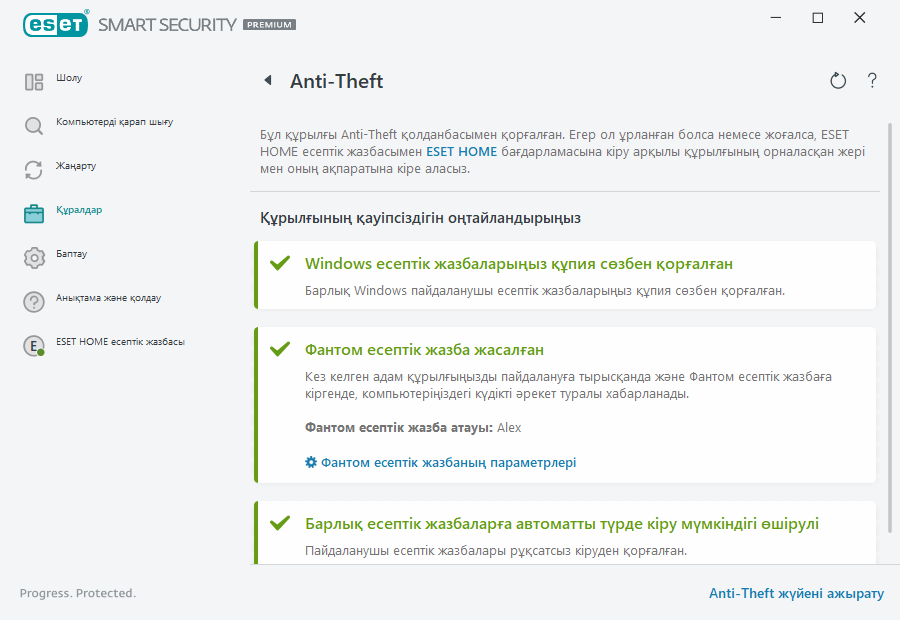Viewport: 900px width, 620px height.
Task: Click the Progress. Protected. status text
Action: pyautogui.click(x=77, y=593)
